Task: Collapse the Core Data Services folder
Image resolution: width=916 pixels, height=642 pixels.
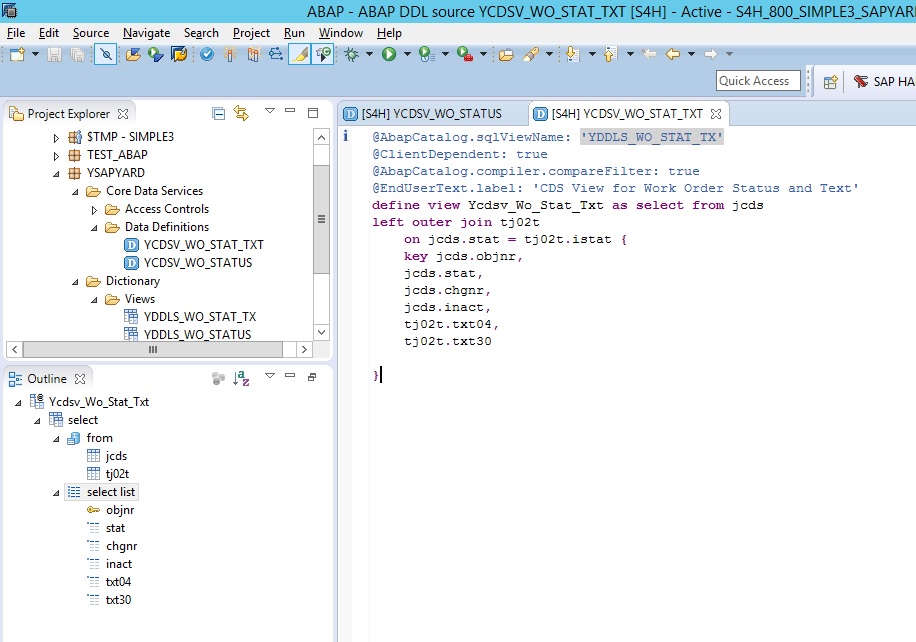Action: (75, 192)
